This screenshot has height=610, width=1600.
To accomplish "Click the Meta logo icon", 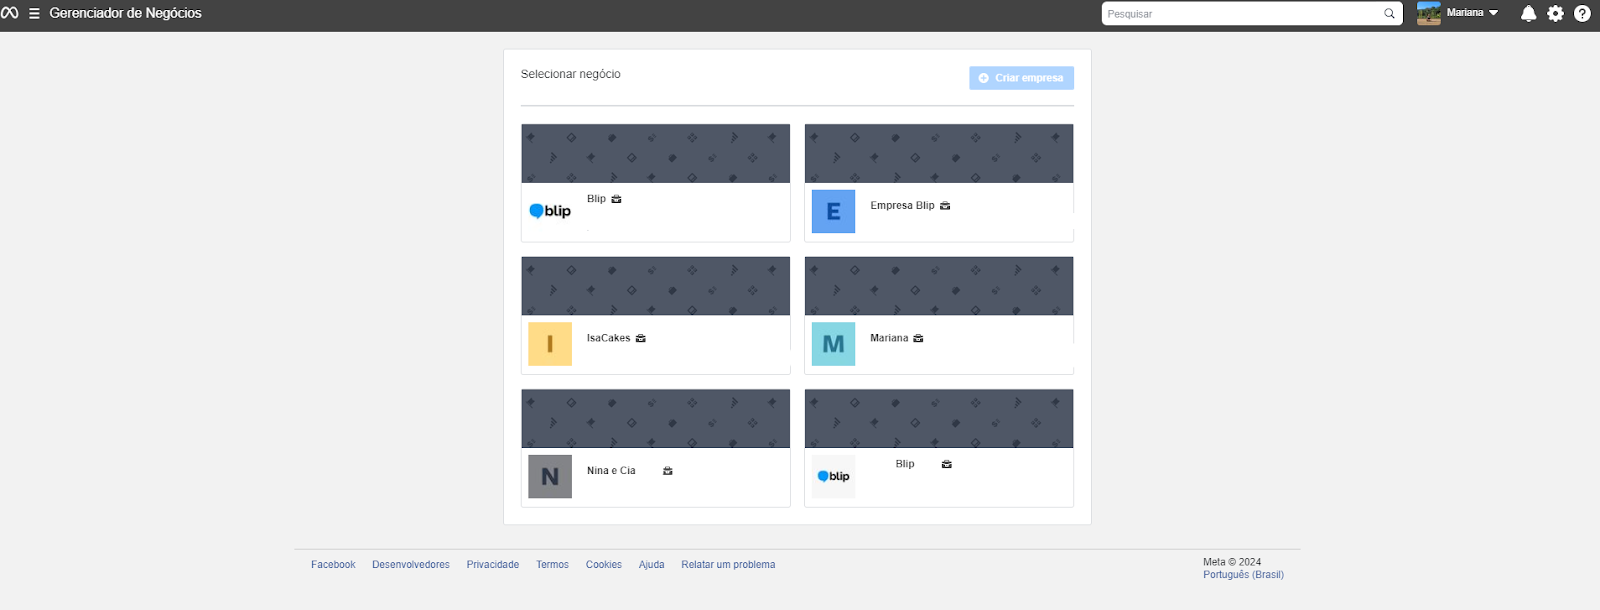I will (10, 13).
